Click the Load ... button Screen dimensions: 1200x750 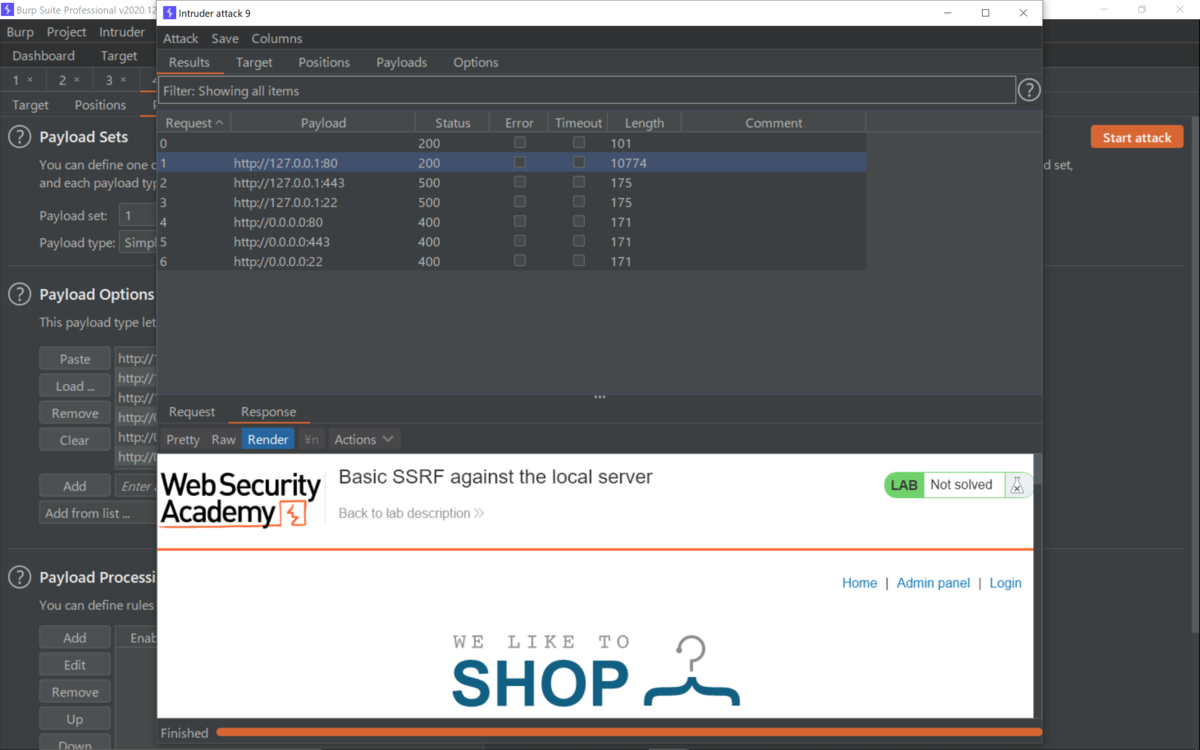[75, 386]
